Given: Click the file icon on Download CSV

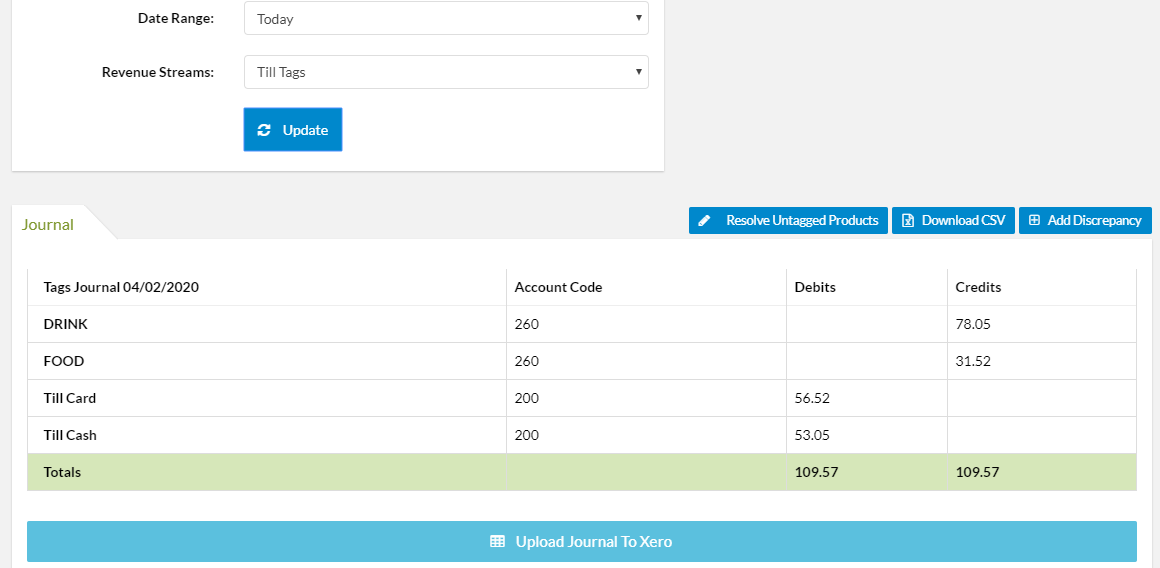Looking at the screenshot, I should click(908, 220).
